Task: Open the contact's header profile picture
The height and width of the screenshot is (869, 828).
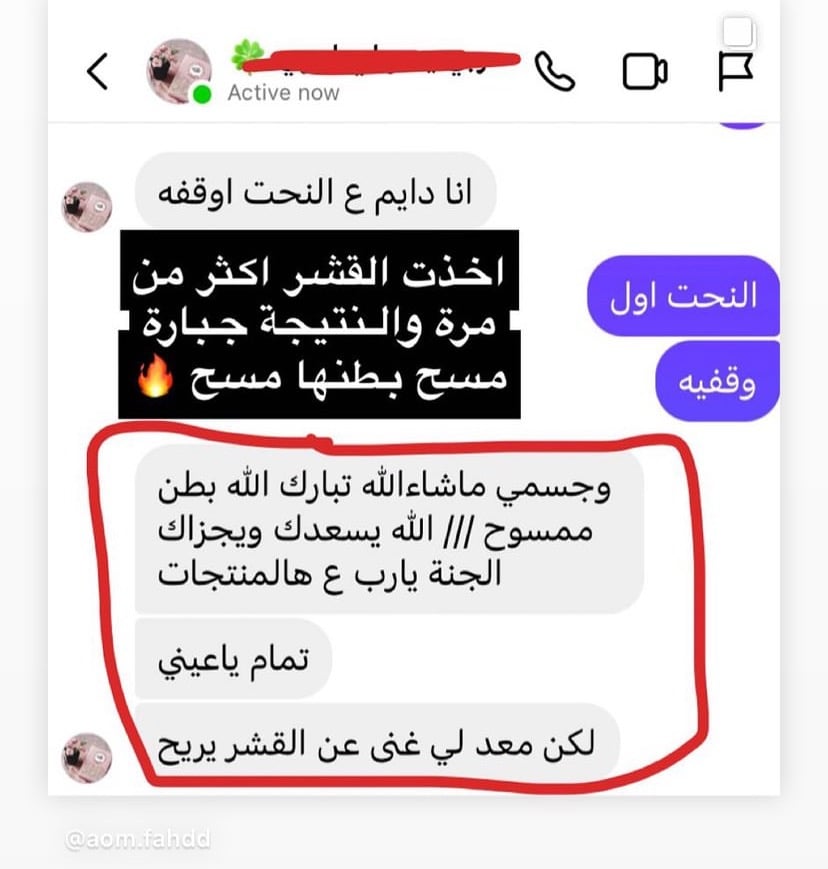Action: (x=178, y=71)
